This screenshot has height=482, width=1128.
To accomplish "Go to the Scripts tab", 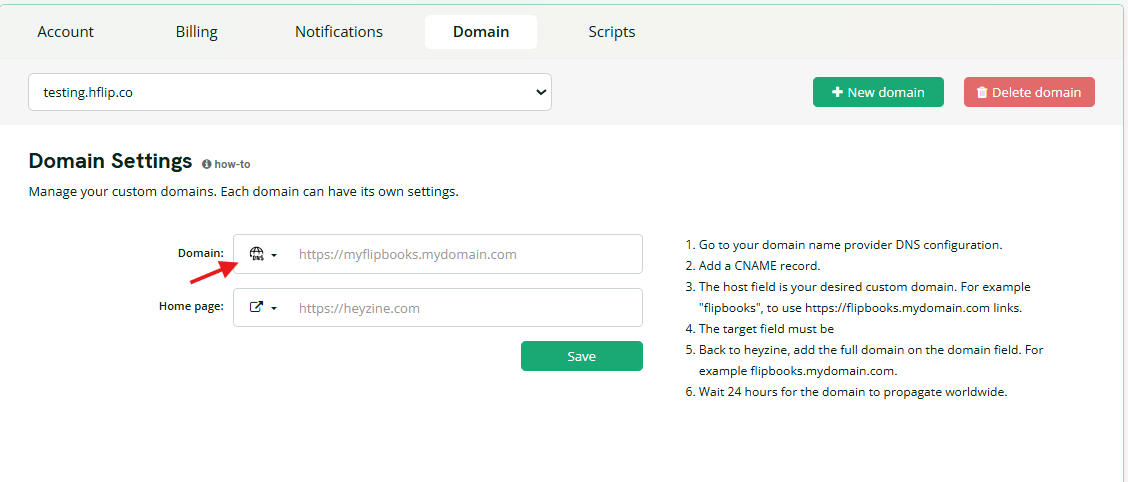I will 611,32.
